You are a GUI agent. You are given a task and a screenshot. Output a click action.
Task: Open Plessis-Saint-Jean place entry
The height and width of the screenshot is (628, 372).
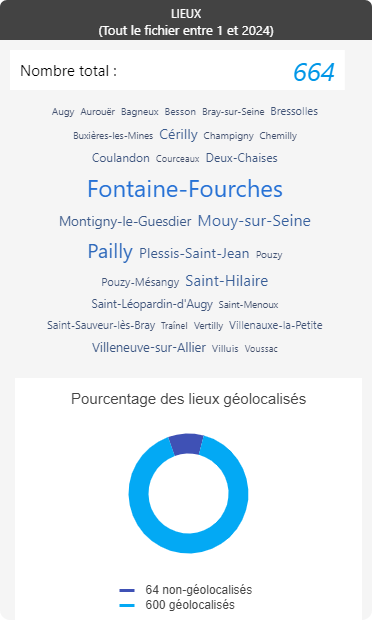[x=194, y=254]
